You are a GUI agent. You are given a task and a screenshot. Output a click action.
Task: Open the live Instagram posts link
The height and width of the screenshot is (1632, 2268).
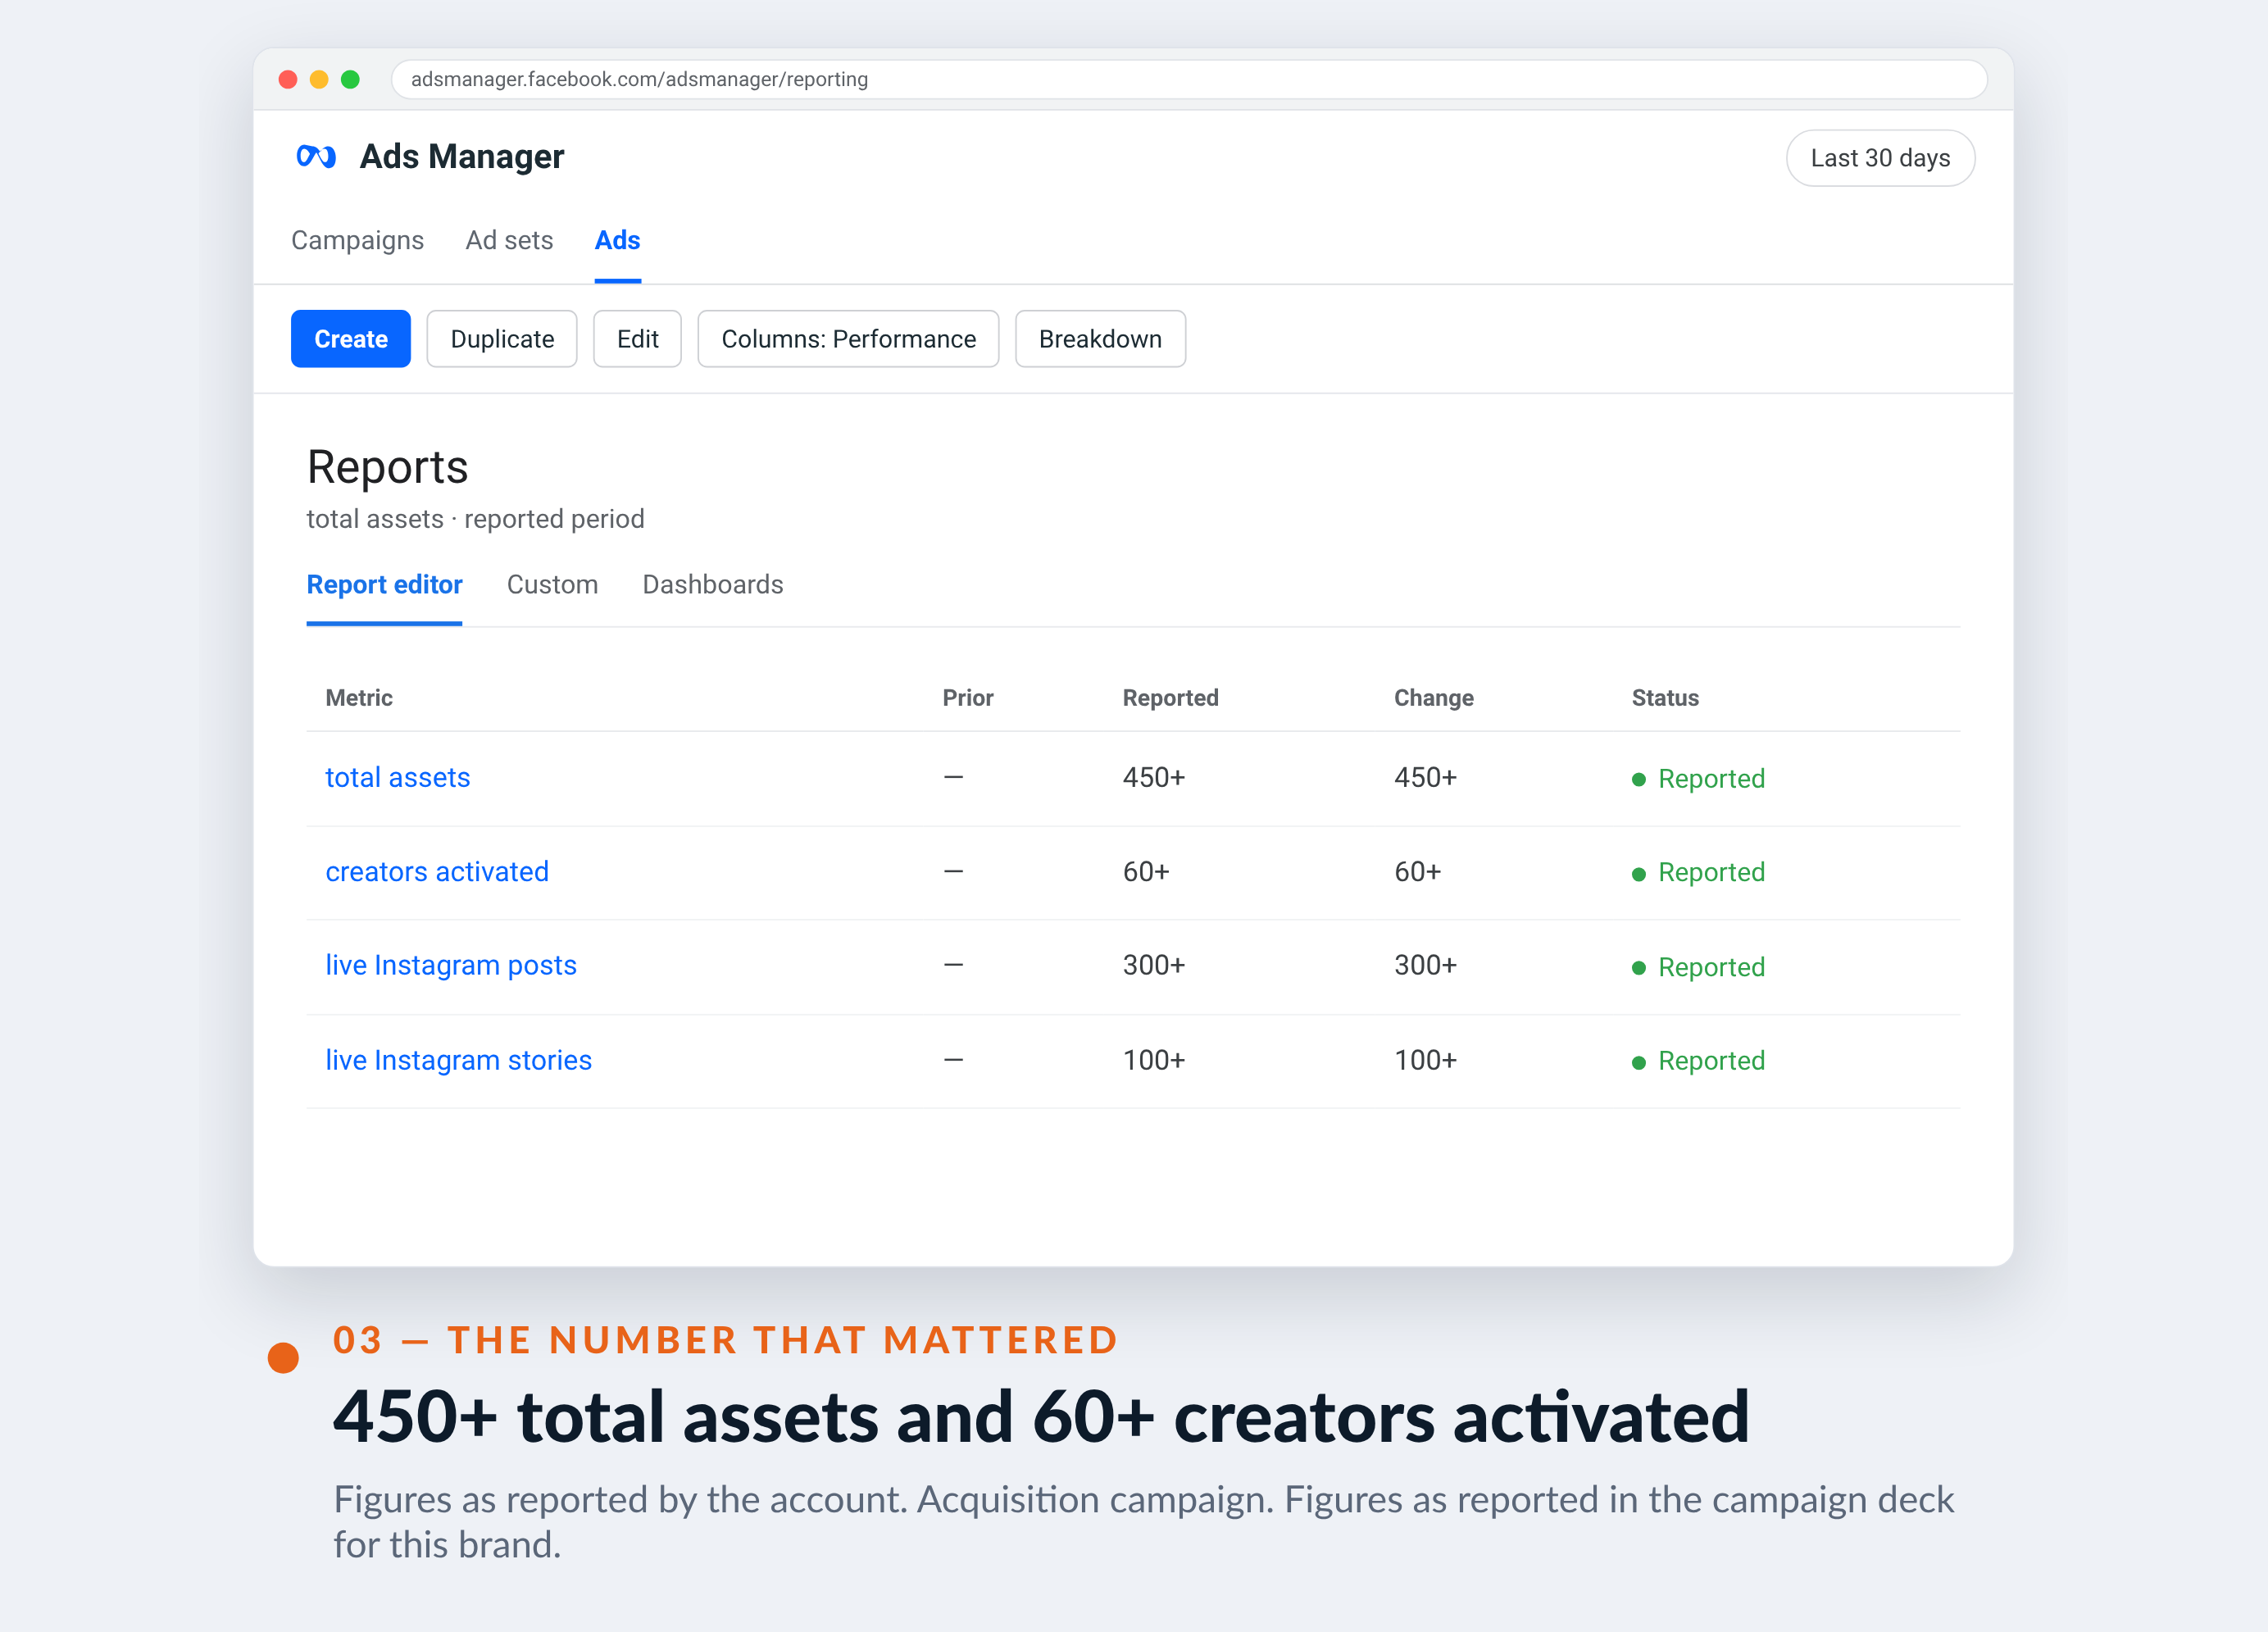tap(451, 966)
